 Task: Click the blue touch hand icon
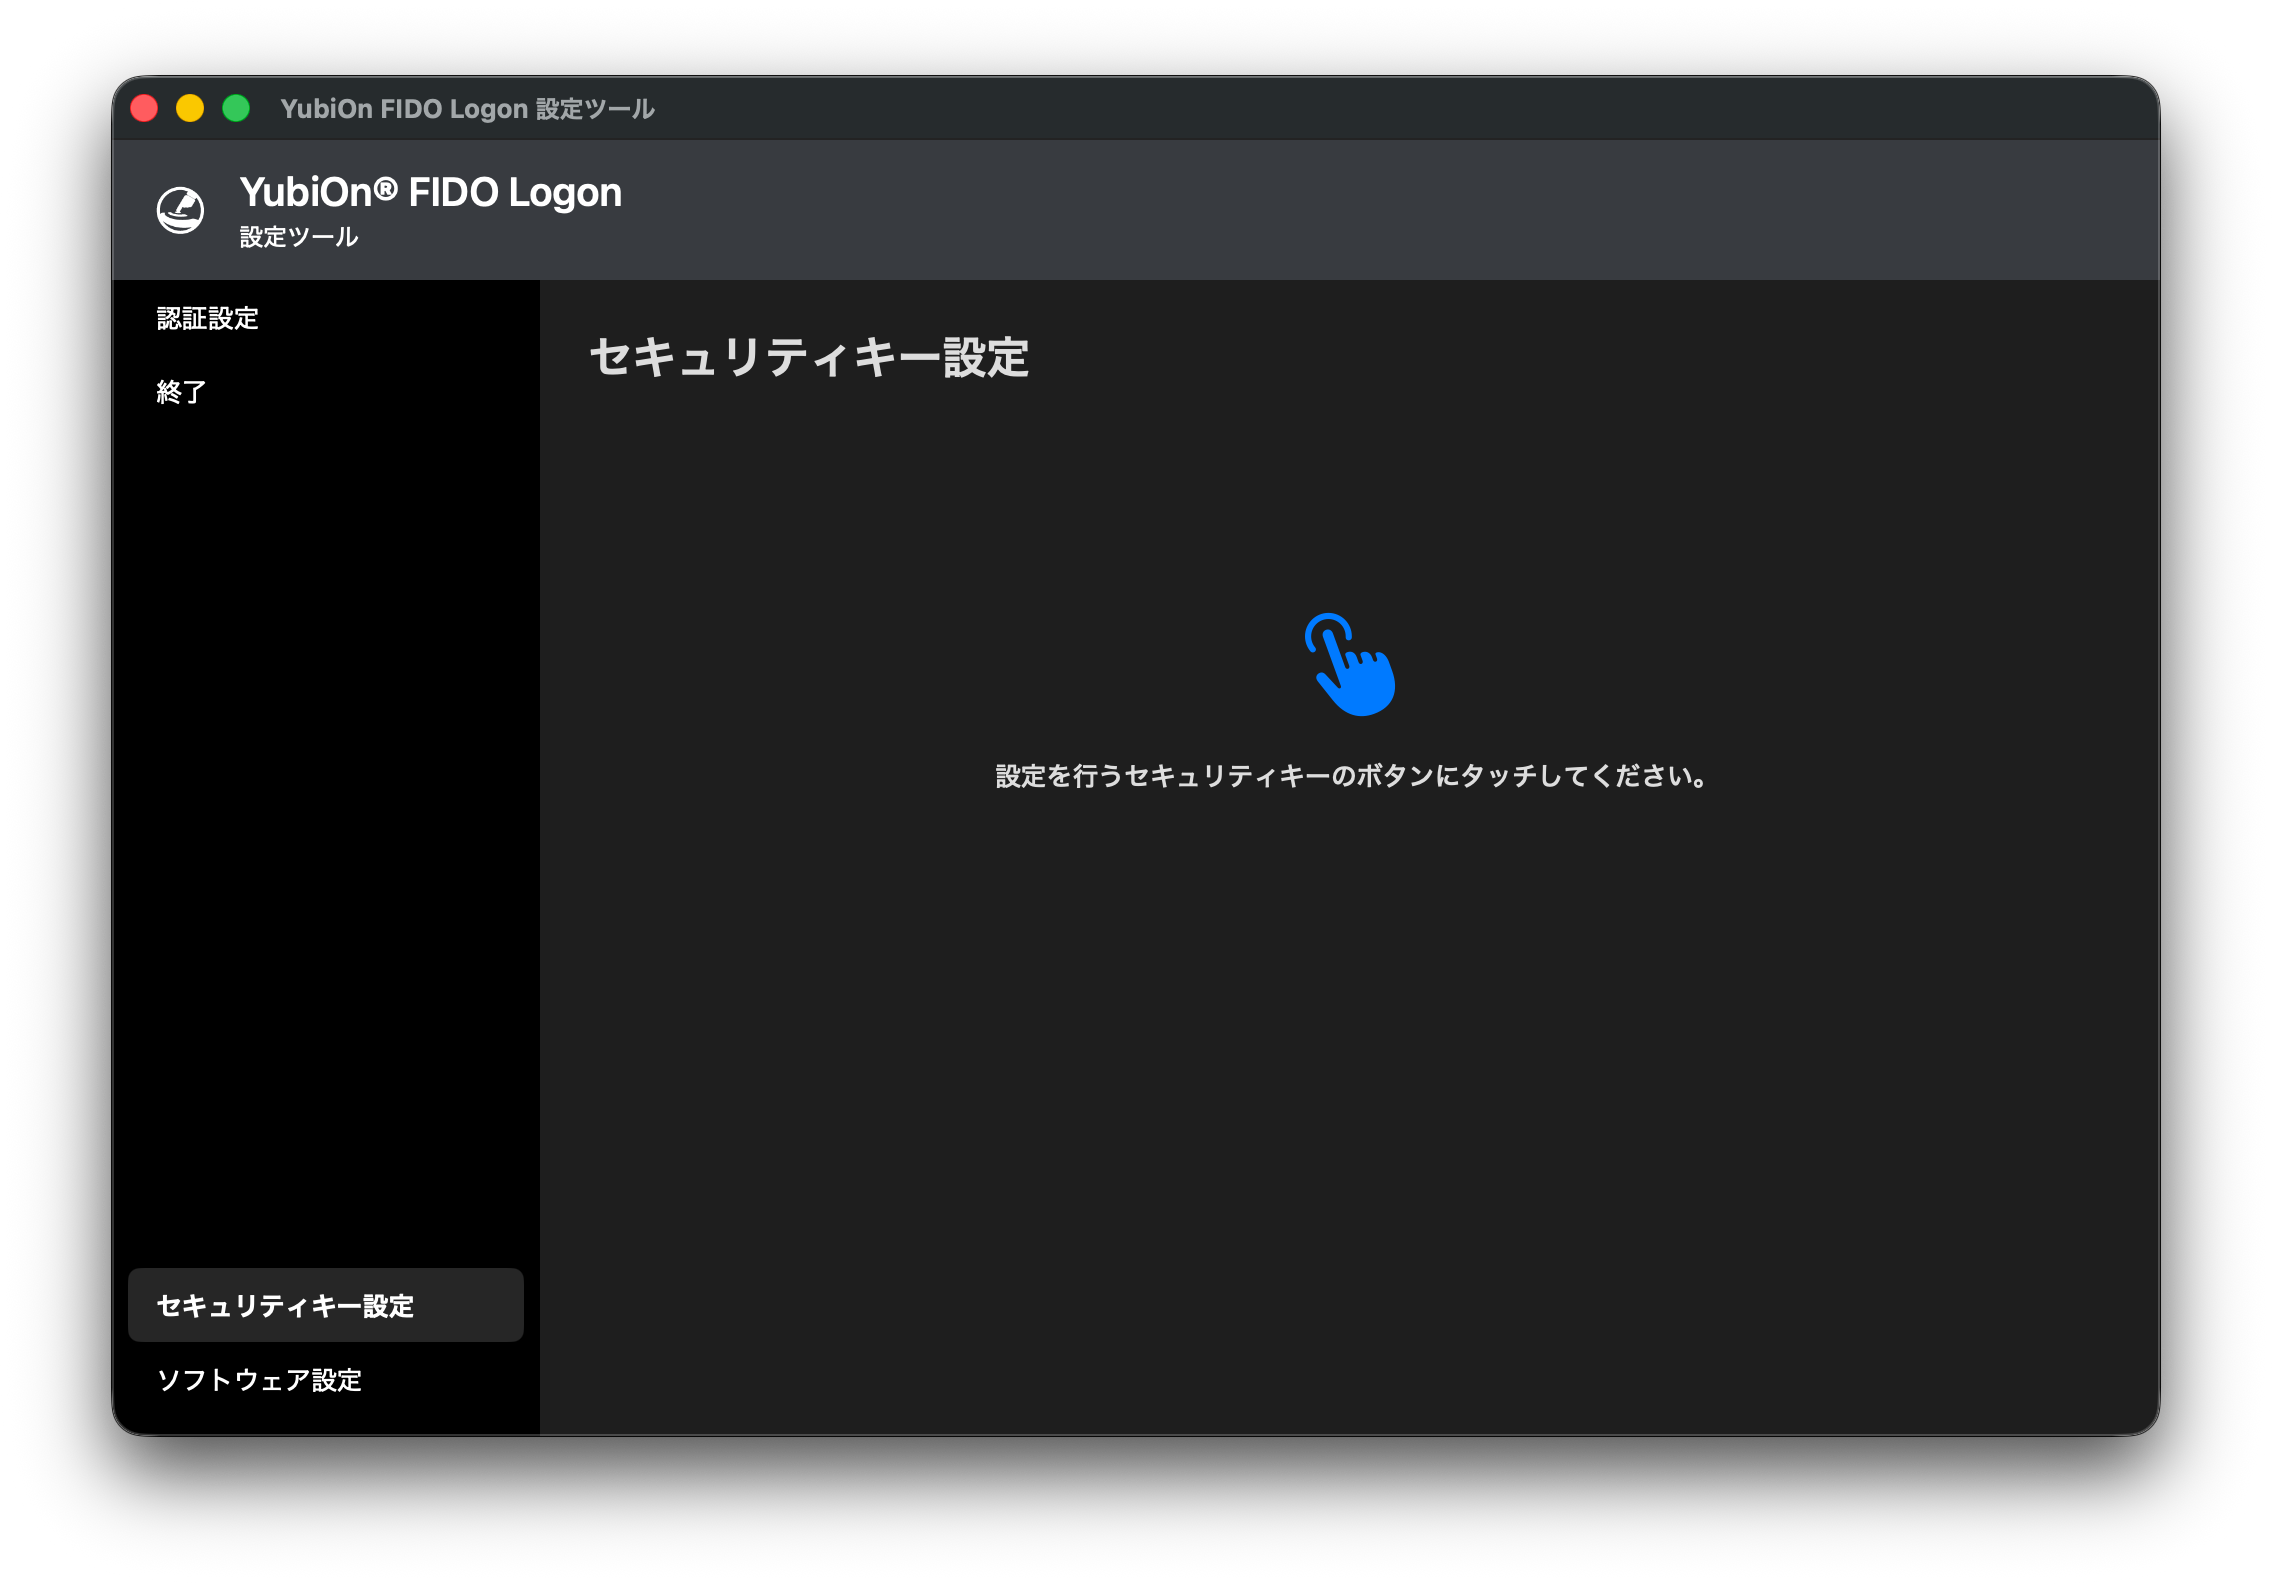pyautogui.click(x=1350, y=665)
